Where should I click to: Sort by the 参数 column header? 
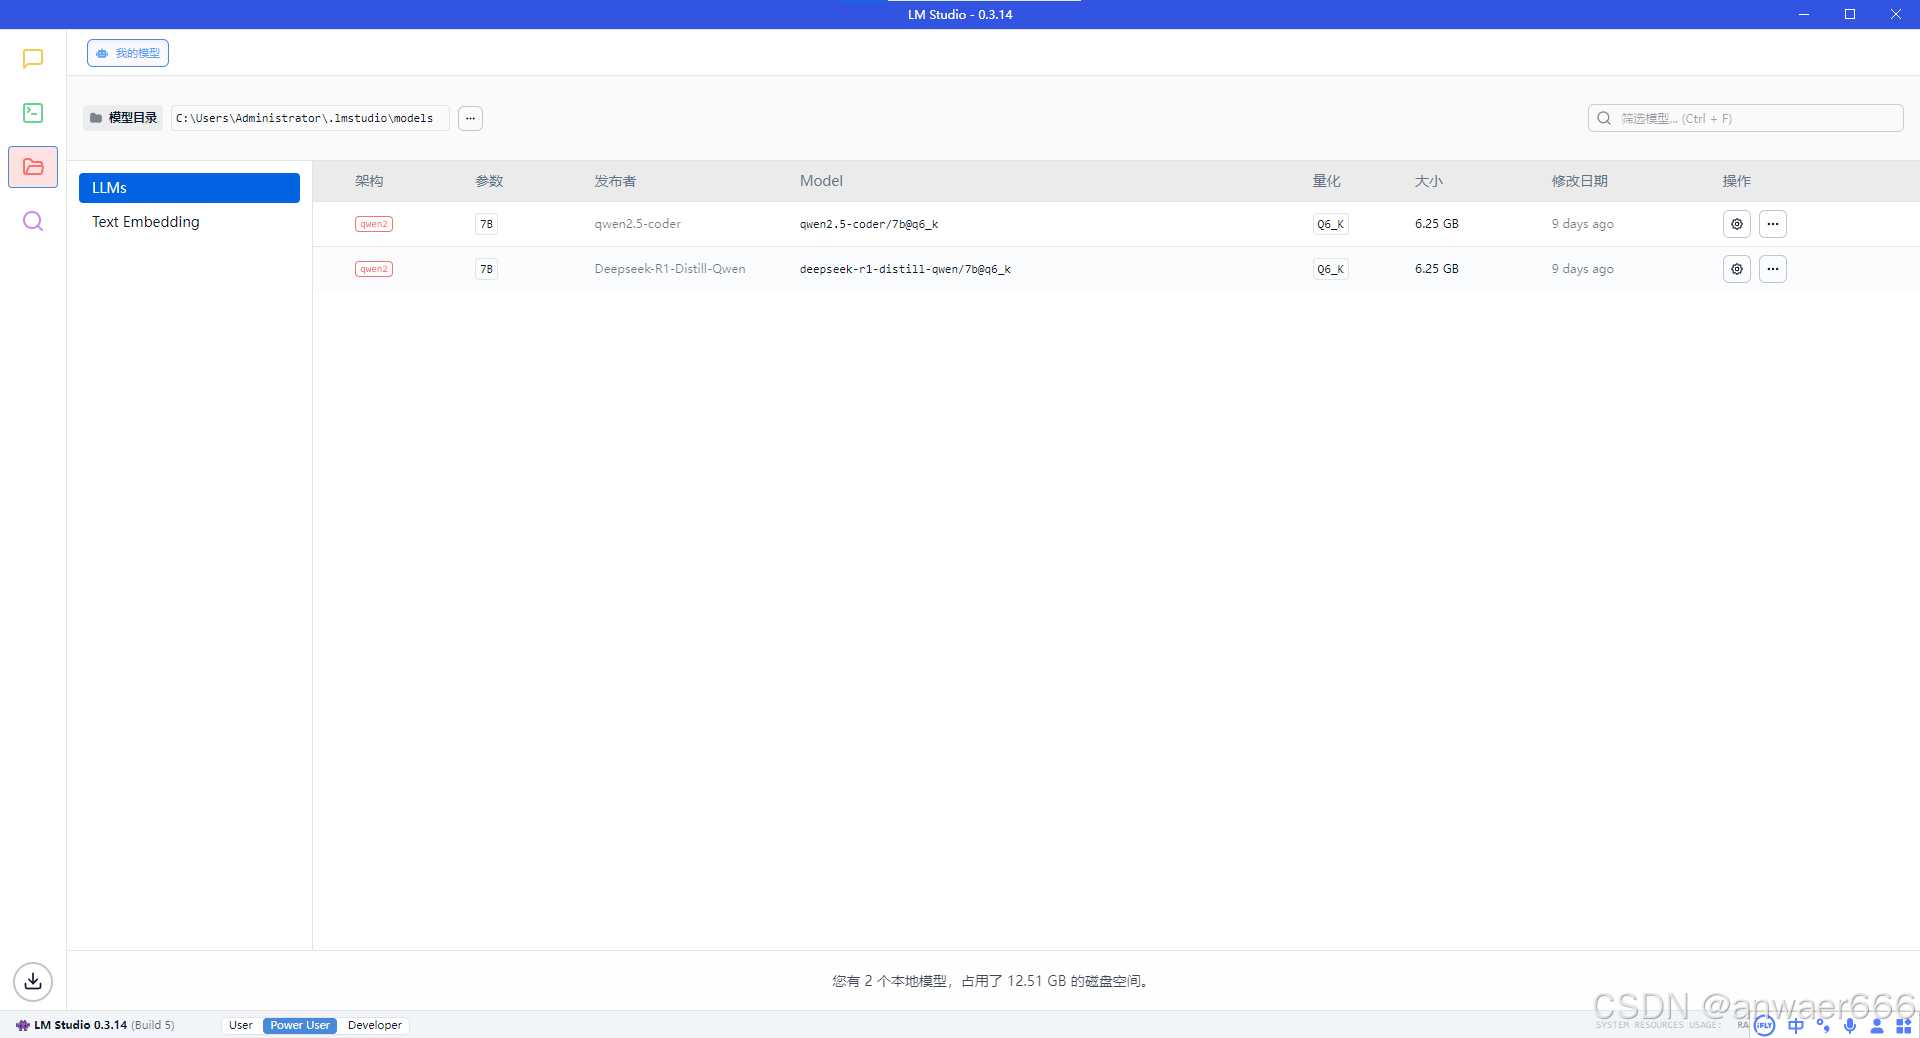(489, 181)
